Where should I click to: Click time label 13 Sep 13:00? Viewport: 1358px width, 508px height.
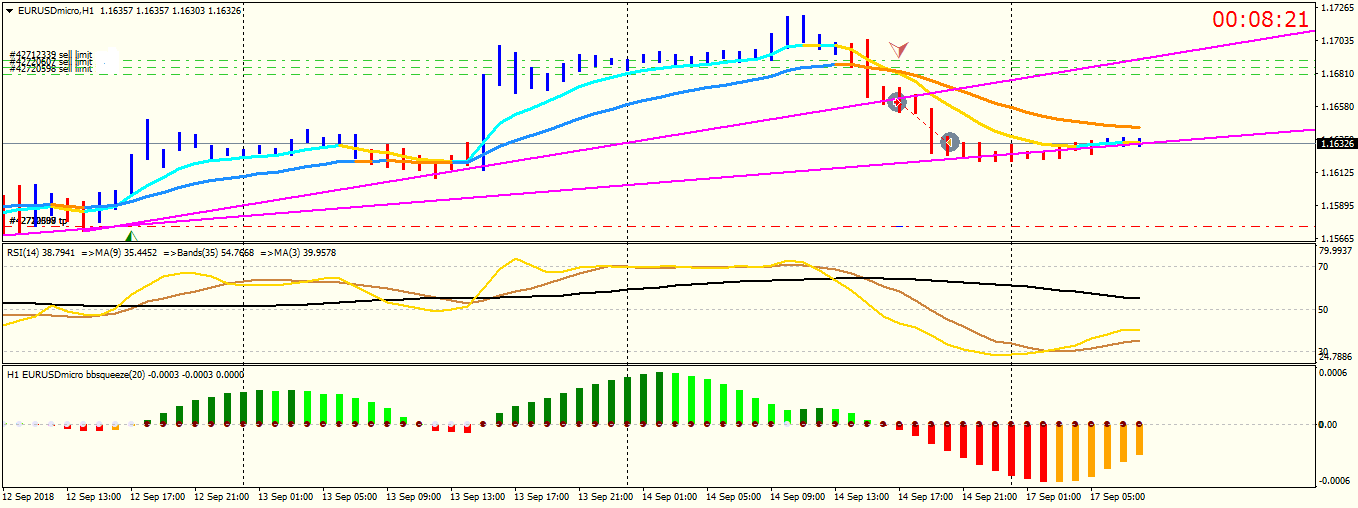click(476, 496)
